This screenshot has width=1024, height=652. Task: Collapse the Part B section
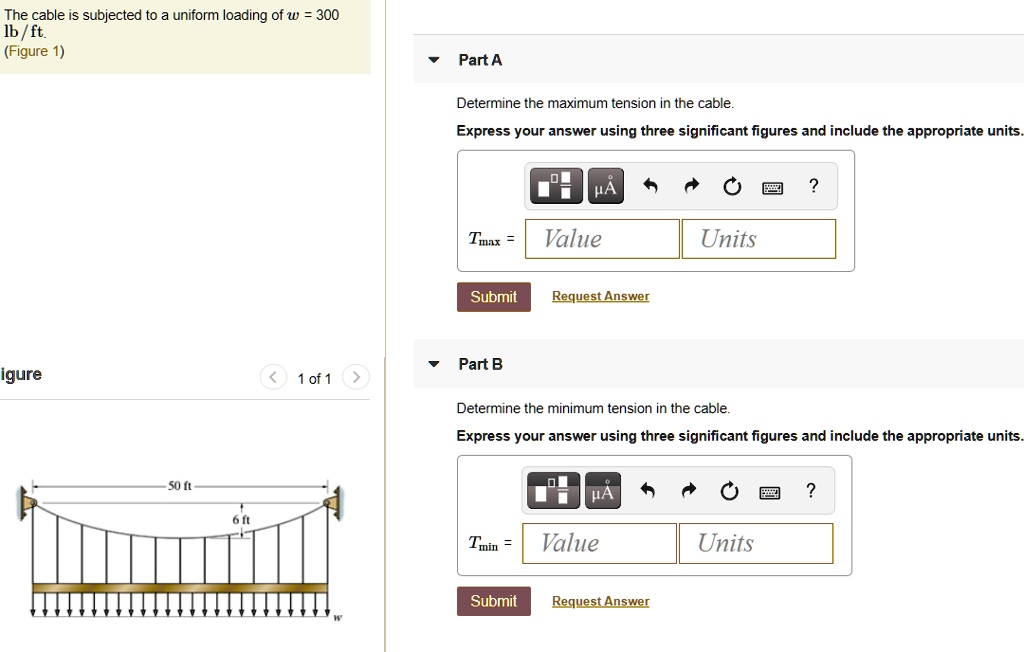(x=432, y=364)
